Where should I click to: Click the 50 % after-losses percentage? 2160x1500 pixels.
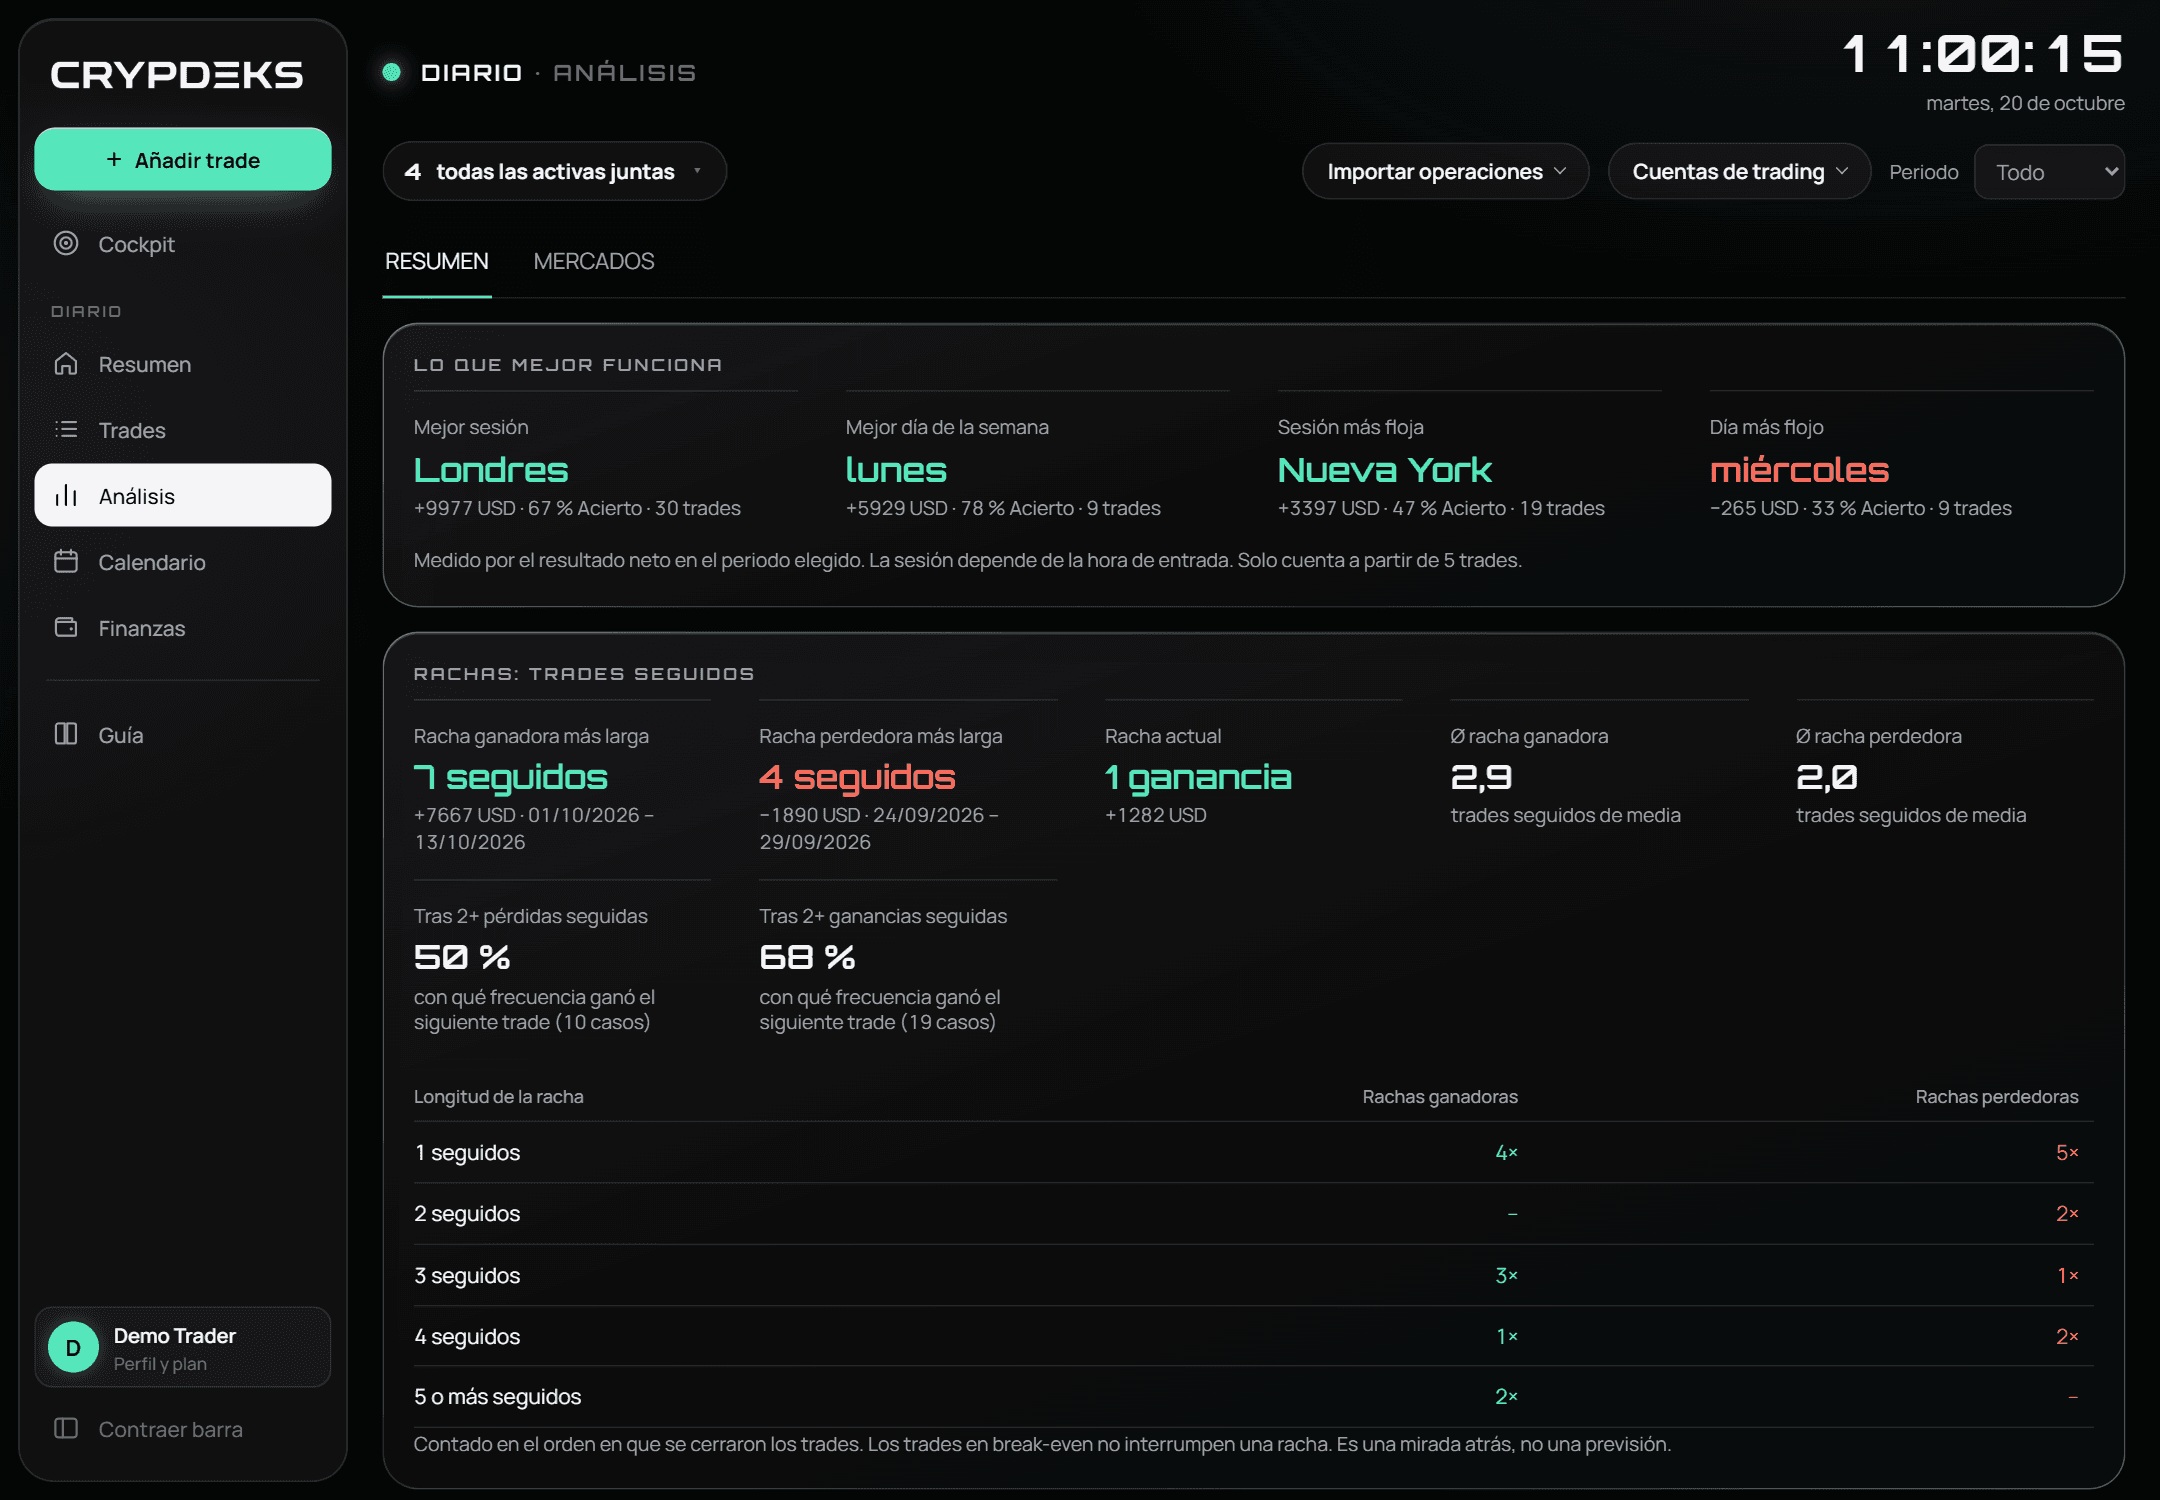pos(462,957)
